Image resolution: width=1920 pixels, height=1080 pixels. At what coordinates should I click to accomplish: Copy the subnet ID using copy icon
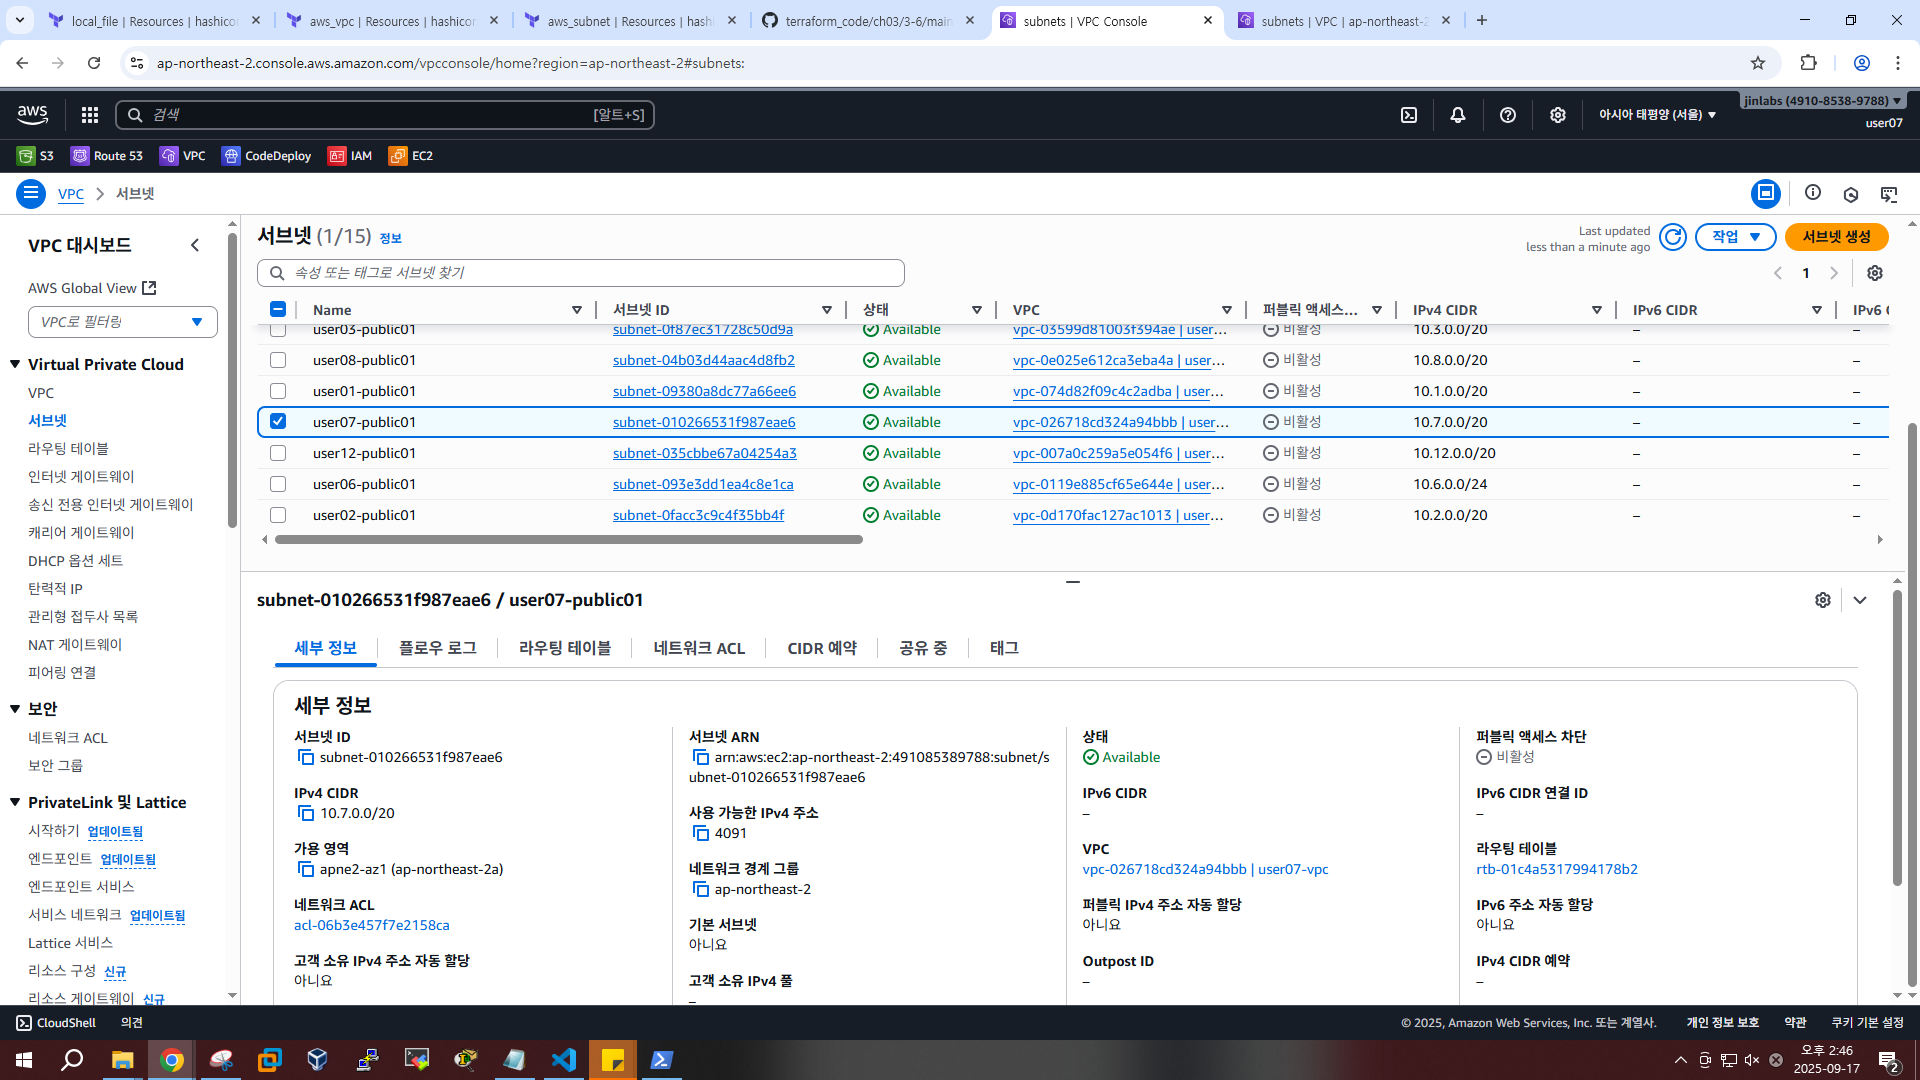306,758
